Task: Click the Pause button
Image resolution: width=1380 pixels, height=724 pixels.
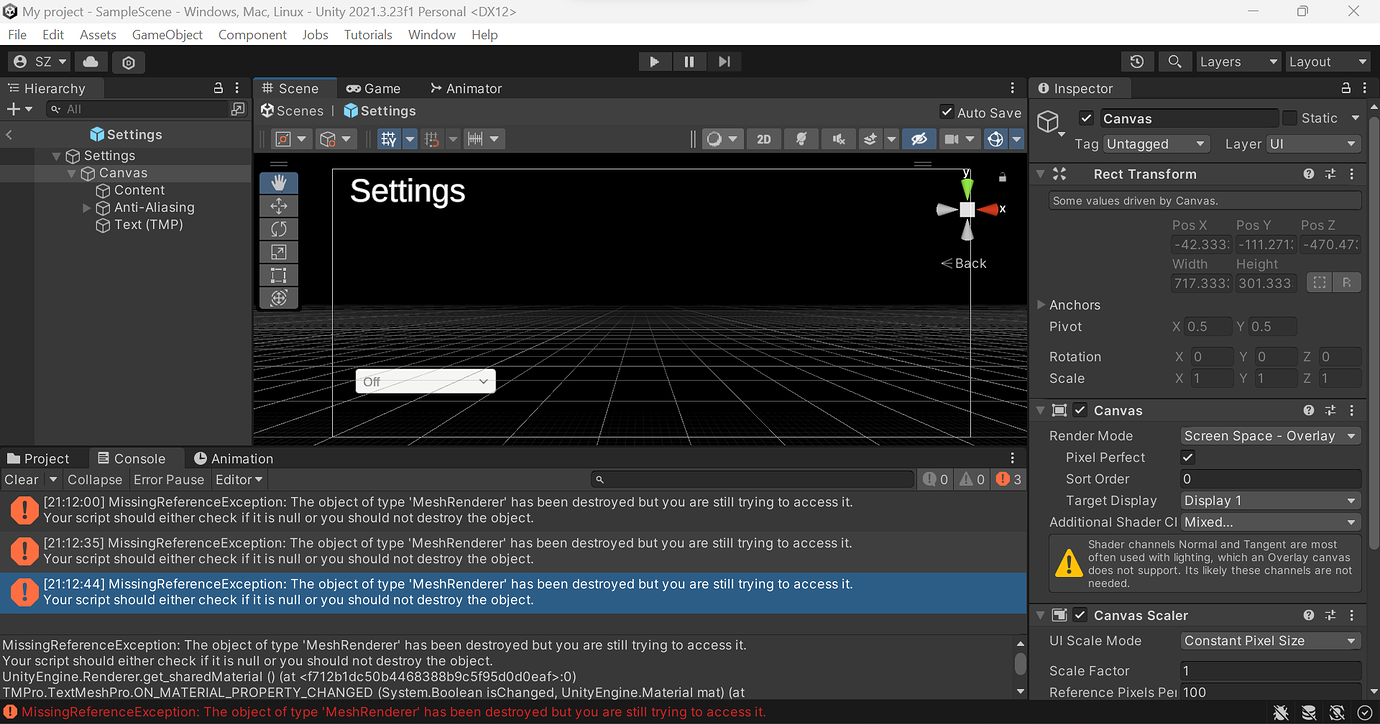Action: pos(689,62)
